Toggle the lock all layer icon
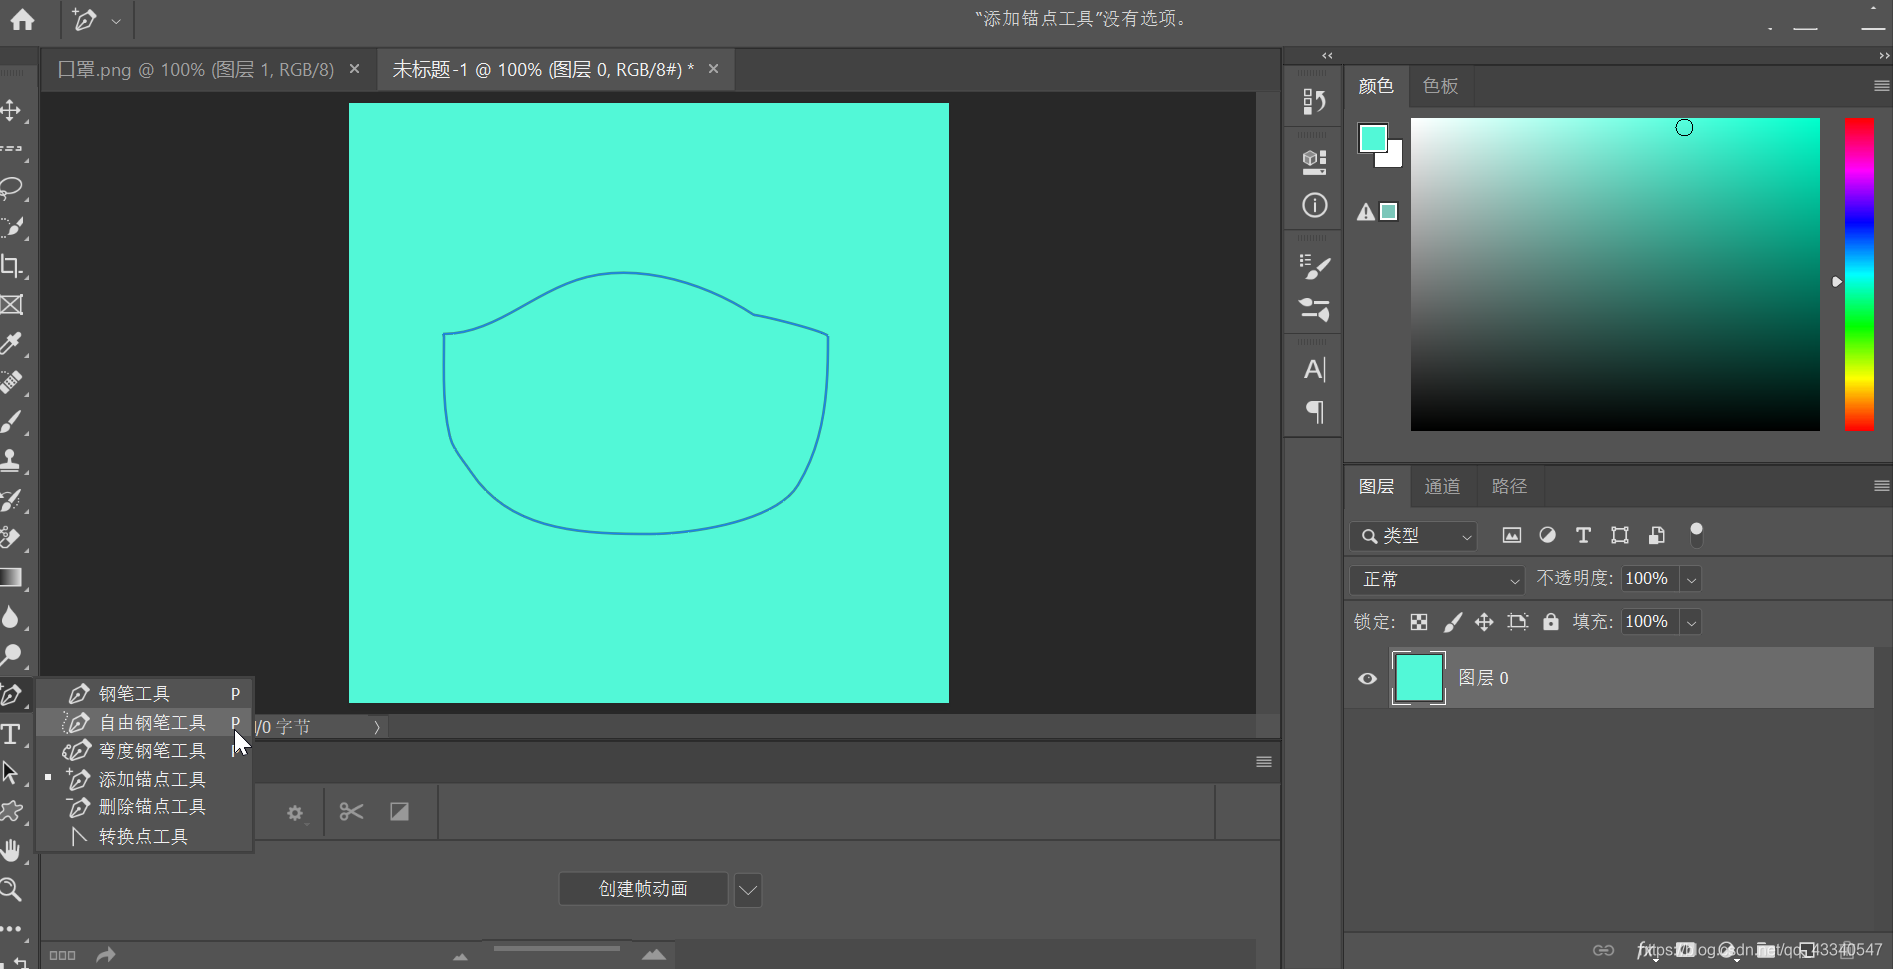Viewport: 1893px width, 969px height. [x=1551, y=622]
